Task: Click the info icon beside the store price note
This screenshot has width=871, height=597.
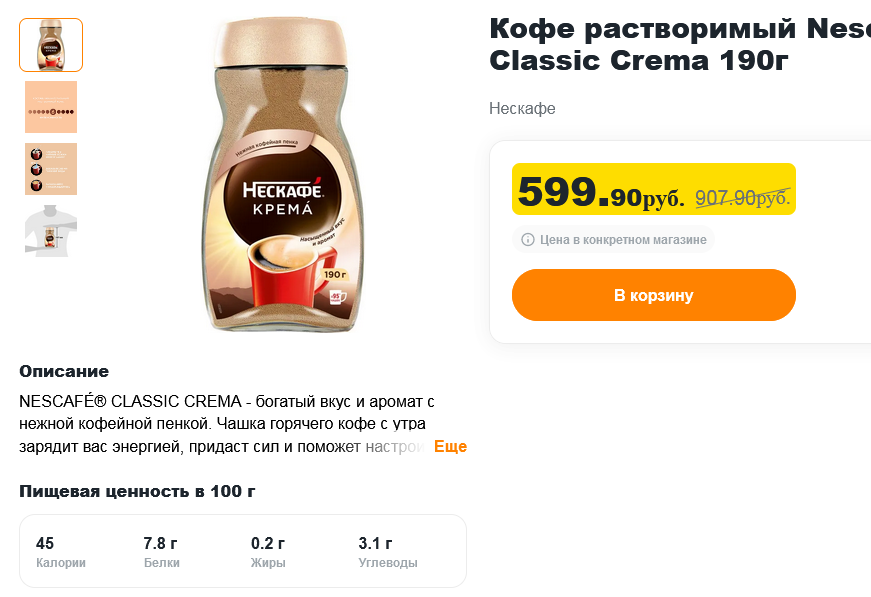Action: coord(527,240)
